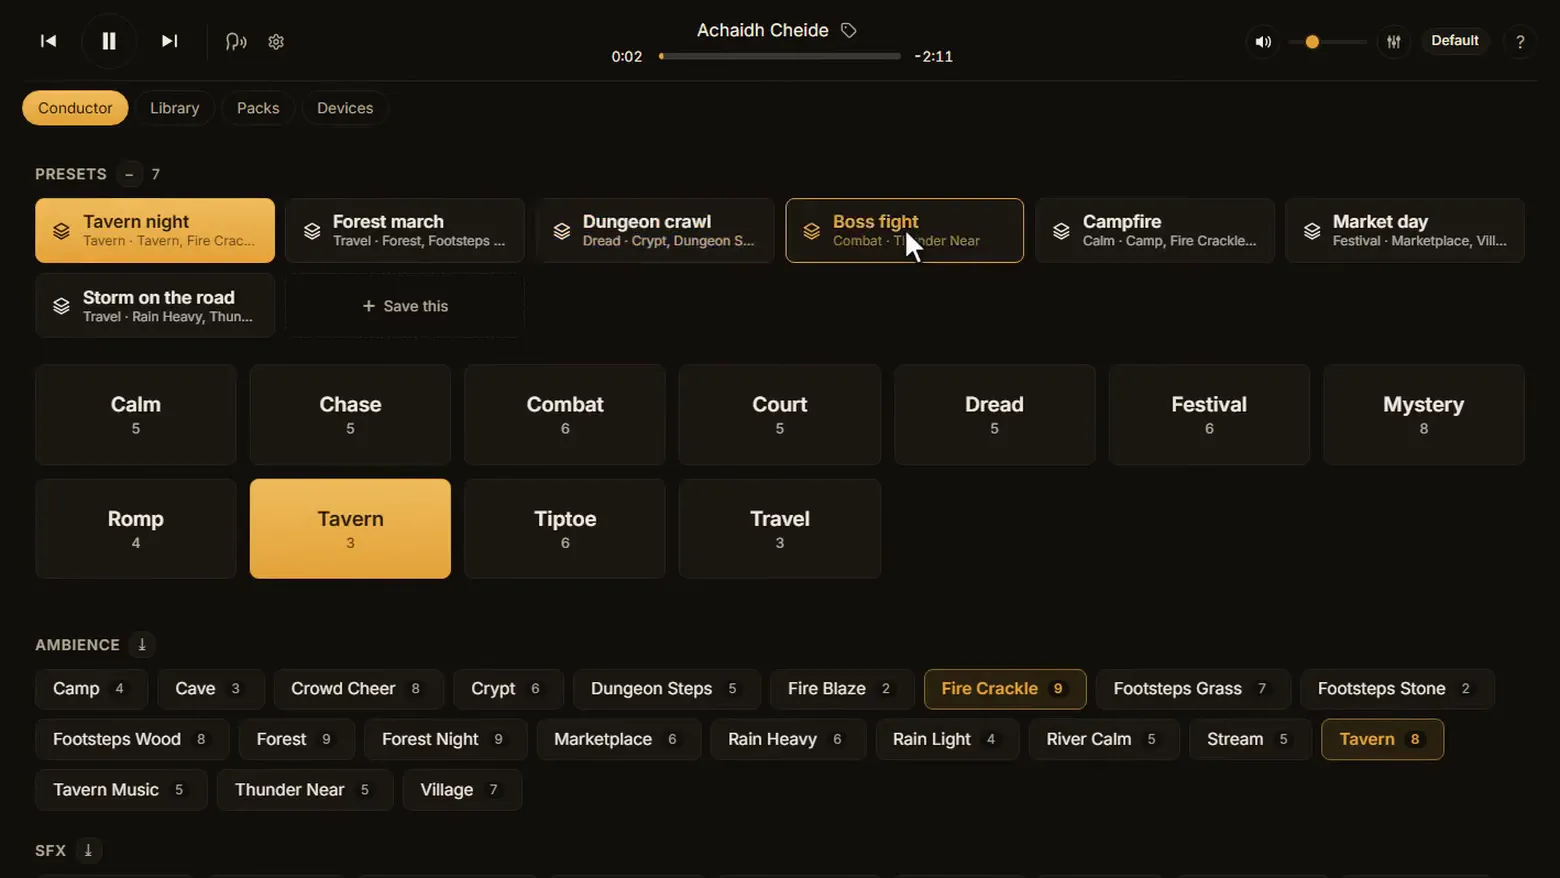Click the tag icon beside Achaidh Cheide
Image resolution: width=1560 pixels, height=878 pixels.
tap(849, 31)
